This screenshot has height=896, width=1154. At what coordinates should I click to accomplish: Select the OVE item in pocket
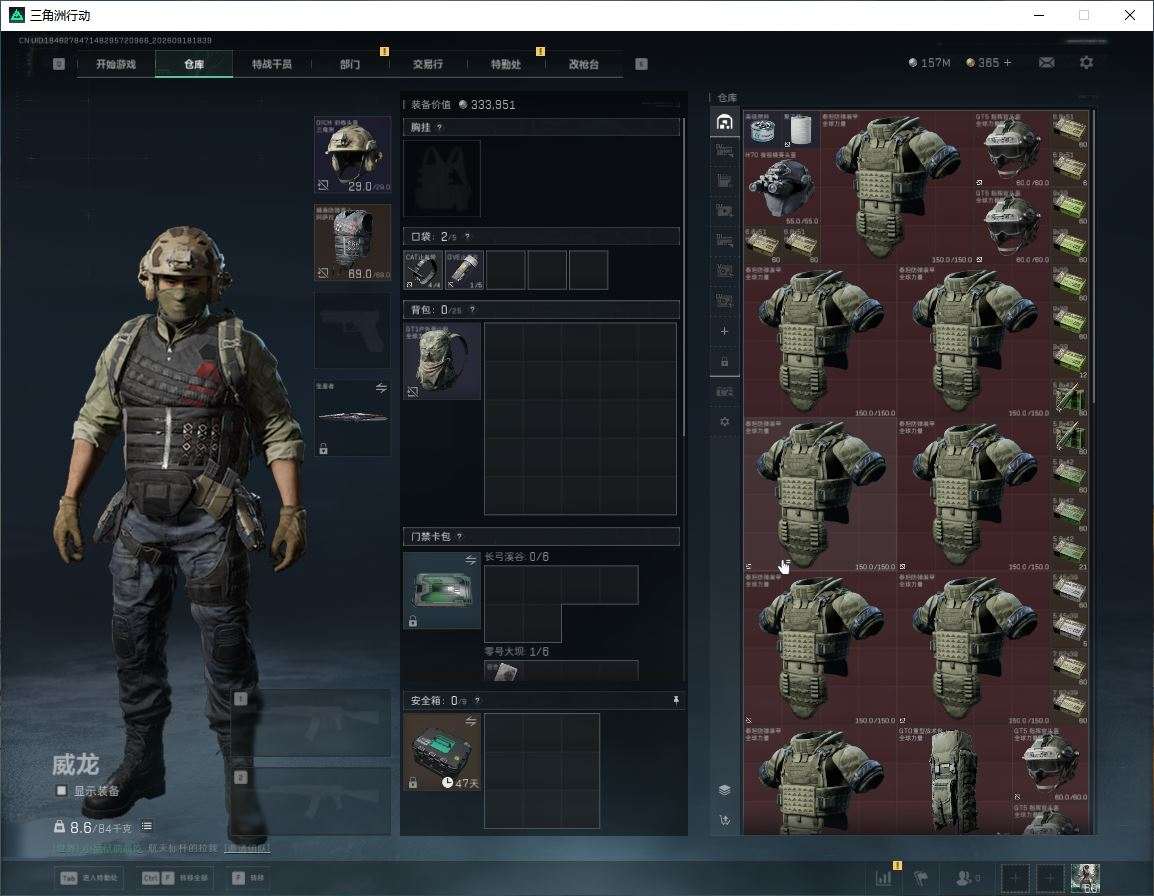[x=464, y=269]
